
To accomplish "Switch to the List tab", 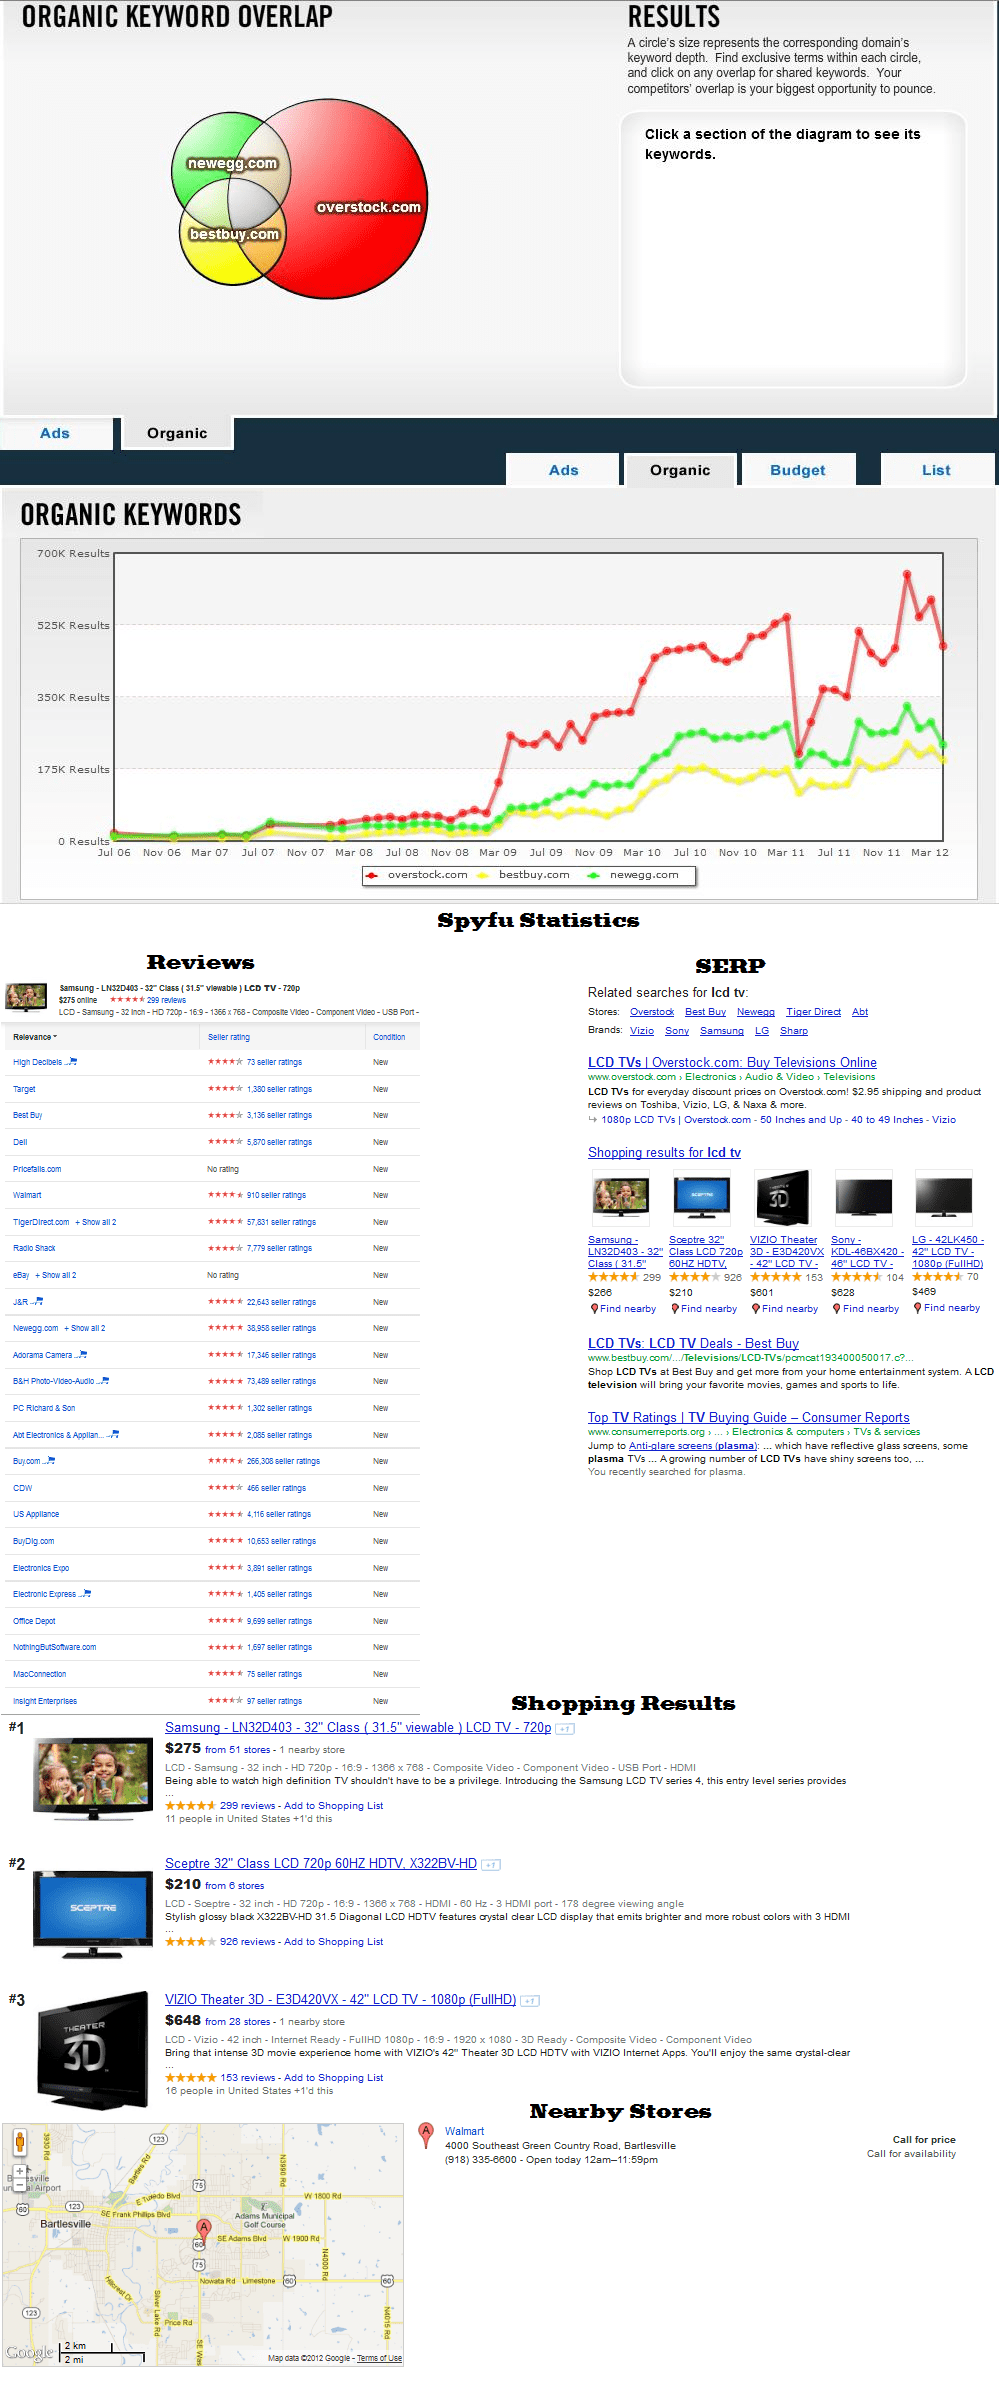I will 936,470.
